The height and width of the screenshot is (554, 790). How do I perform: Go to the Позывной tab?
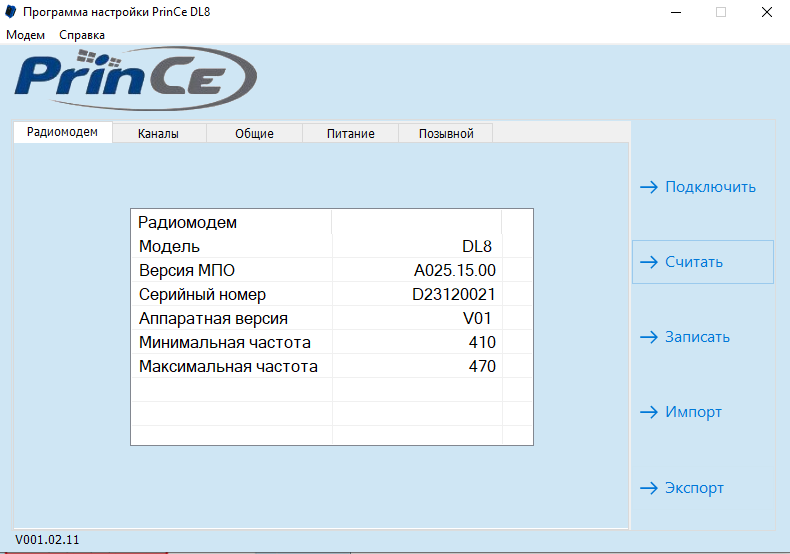(446, 133)
